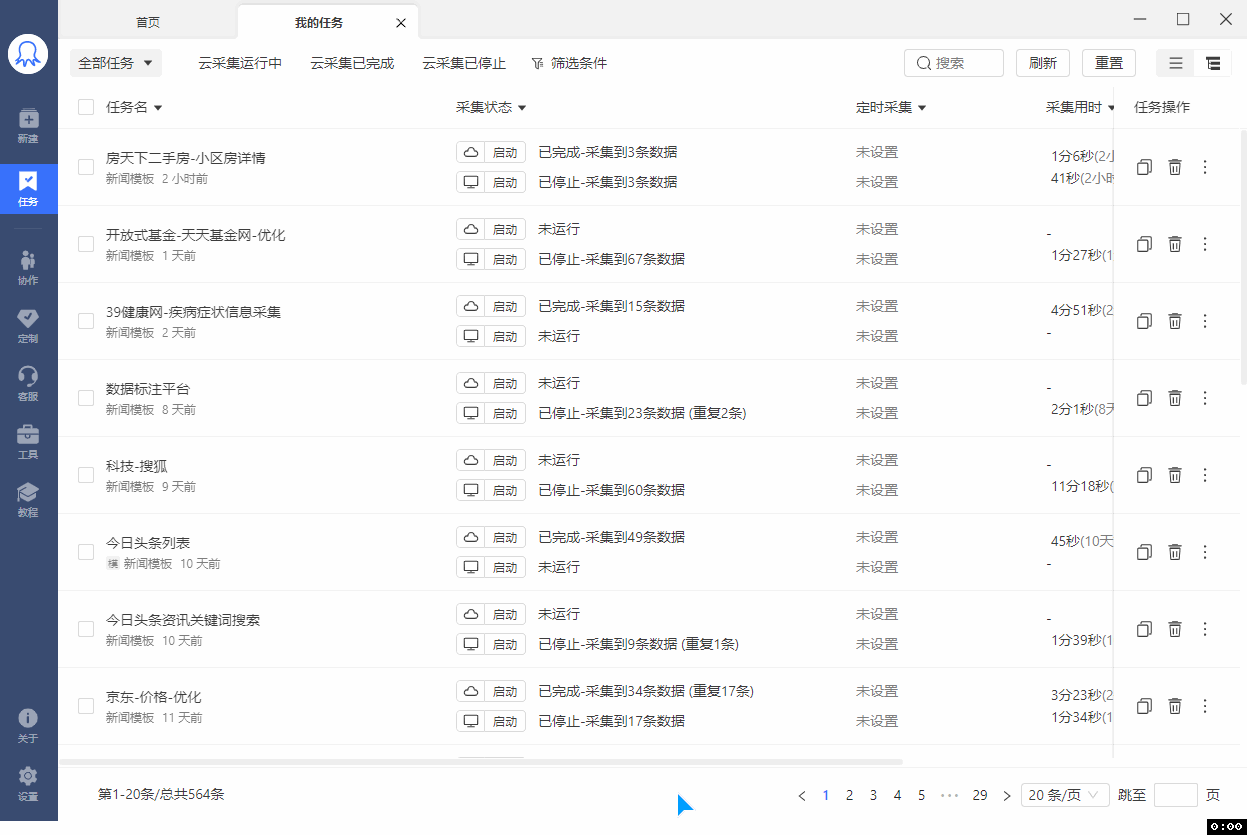Open more options for 房天下二手房-小区房详情
The image size is (1247, 835).
1205,167
